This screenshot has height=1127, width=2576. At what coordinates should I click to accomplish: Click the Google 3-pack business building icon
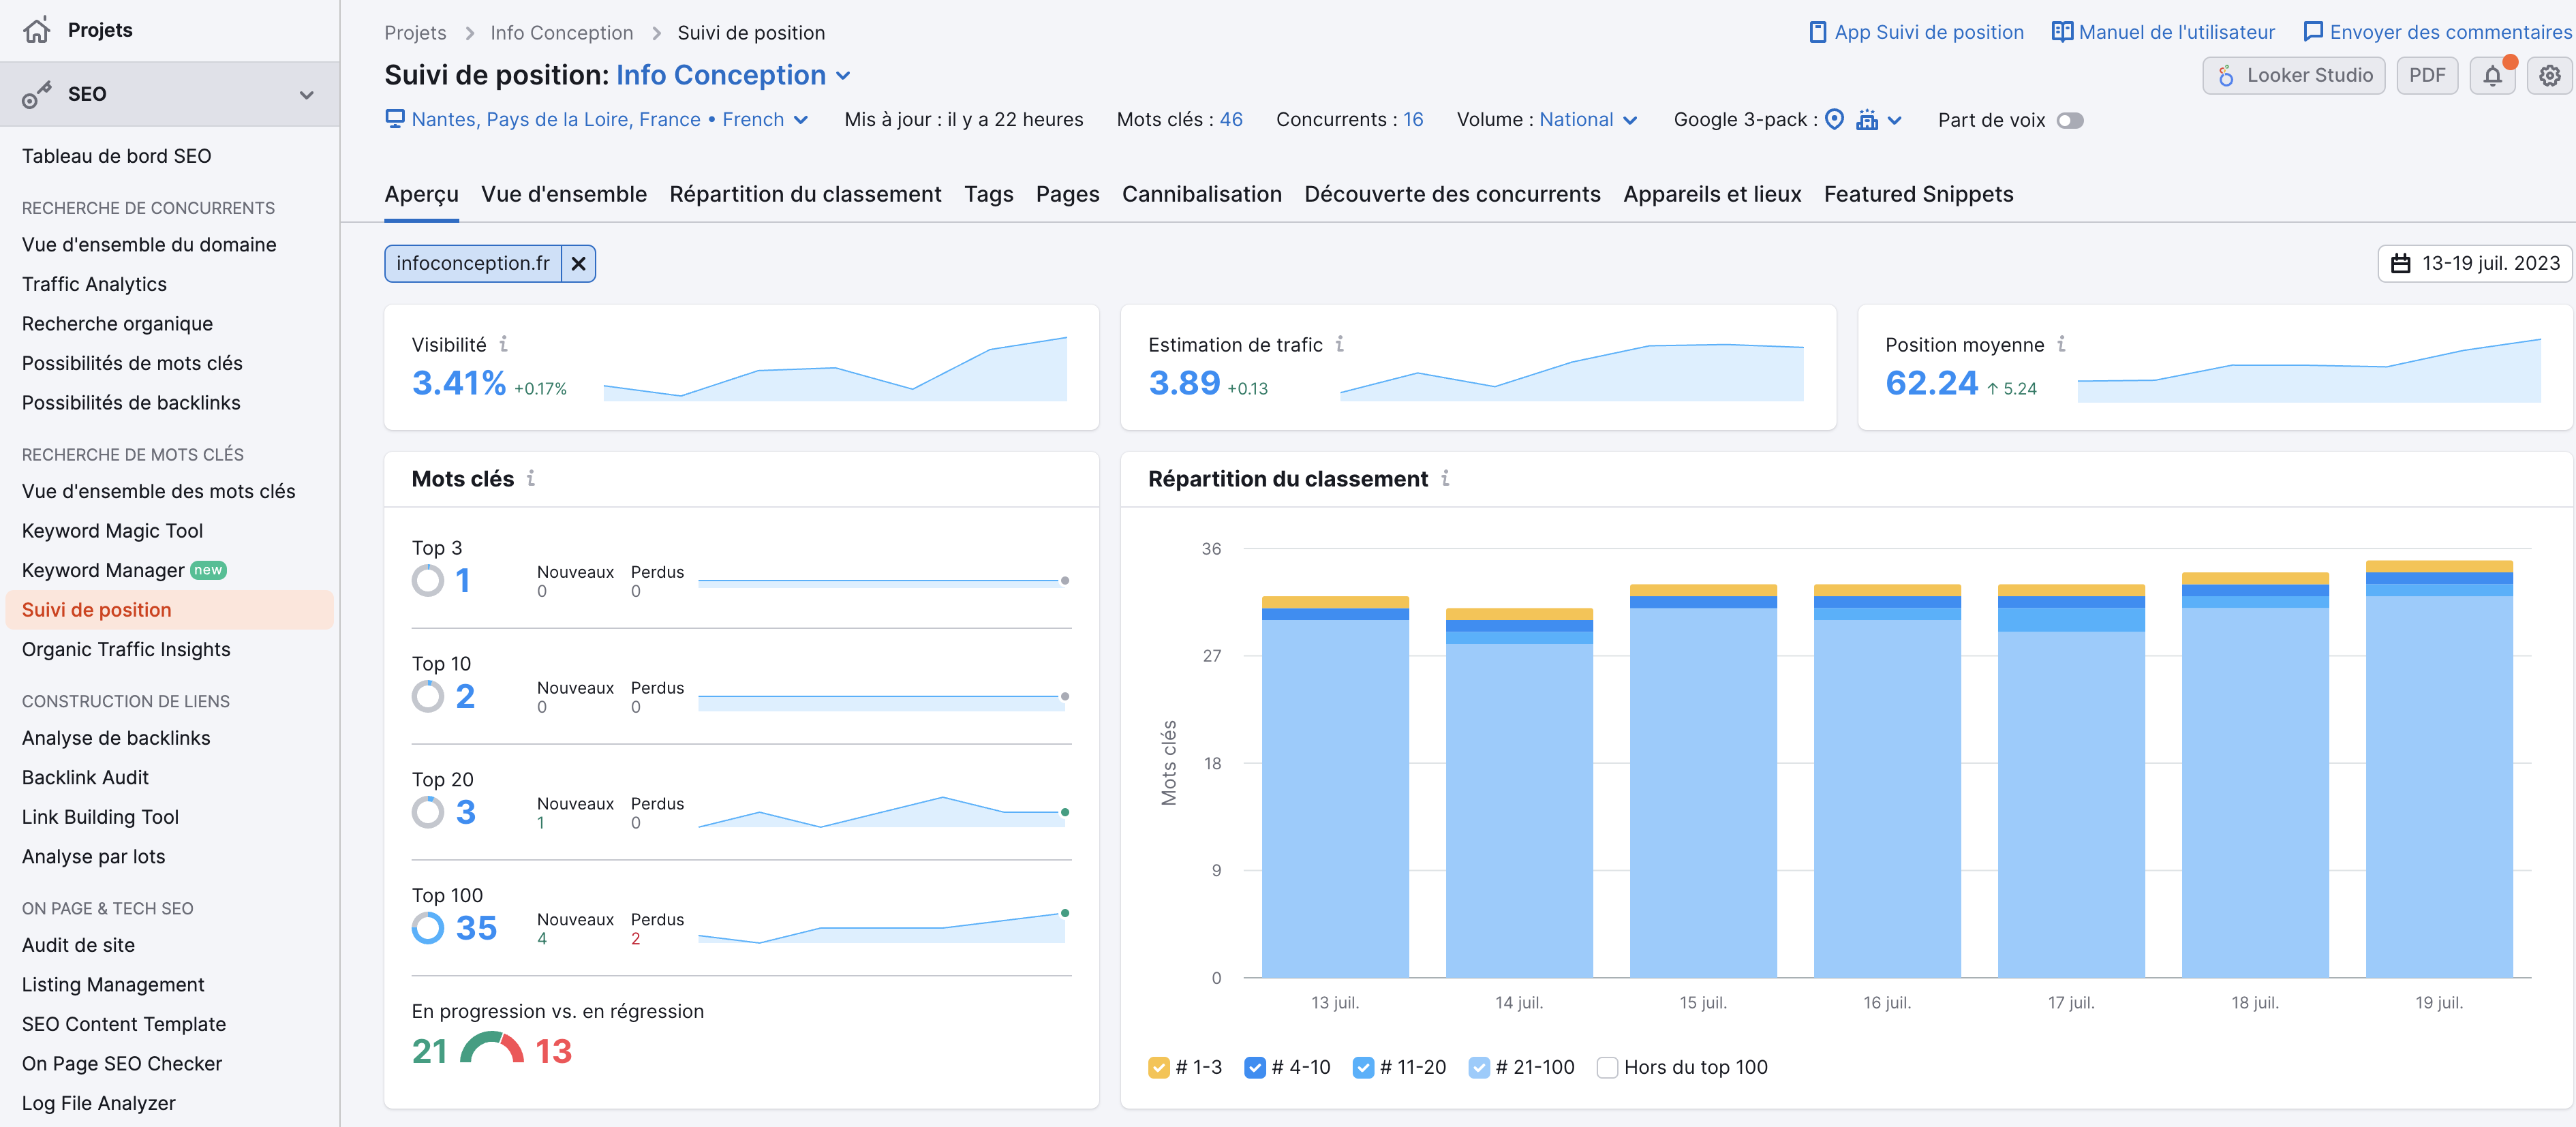(1866, 120)
